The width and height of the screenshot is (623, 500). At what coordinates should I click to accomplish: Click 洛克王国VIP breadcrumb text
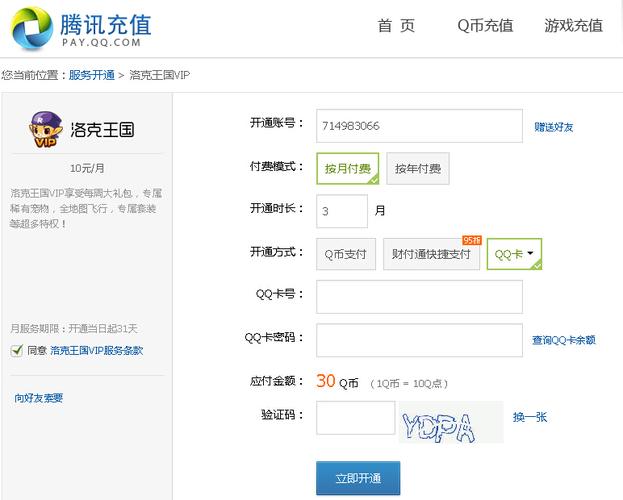click(x=160, y=75)
